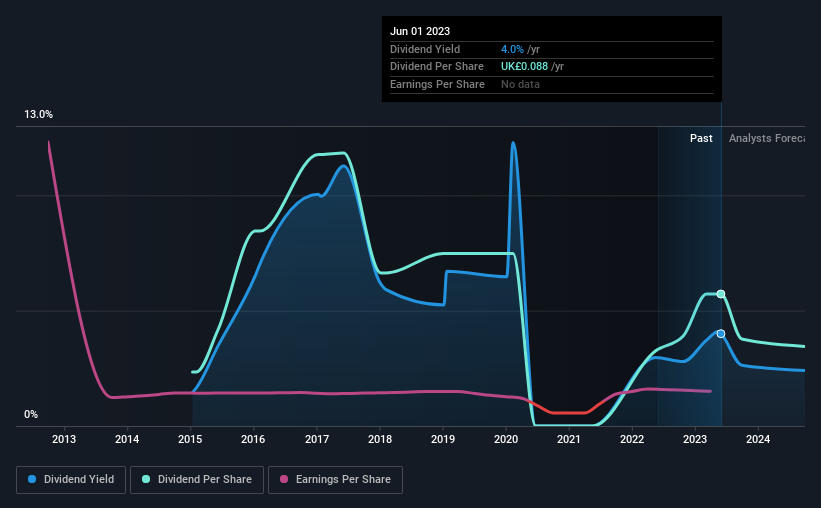Click the teal Dividend Per Share legend dot
The width and height of the screenshot is (821, 508).
pyautogui.click(x=146, y=479)
